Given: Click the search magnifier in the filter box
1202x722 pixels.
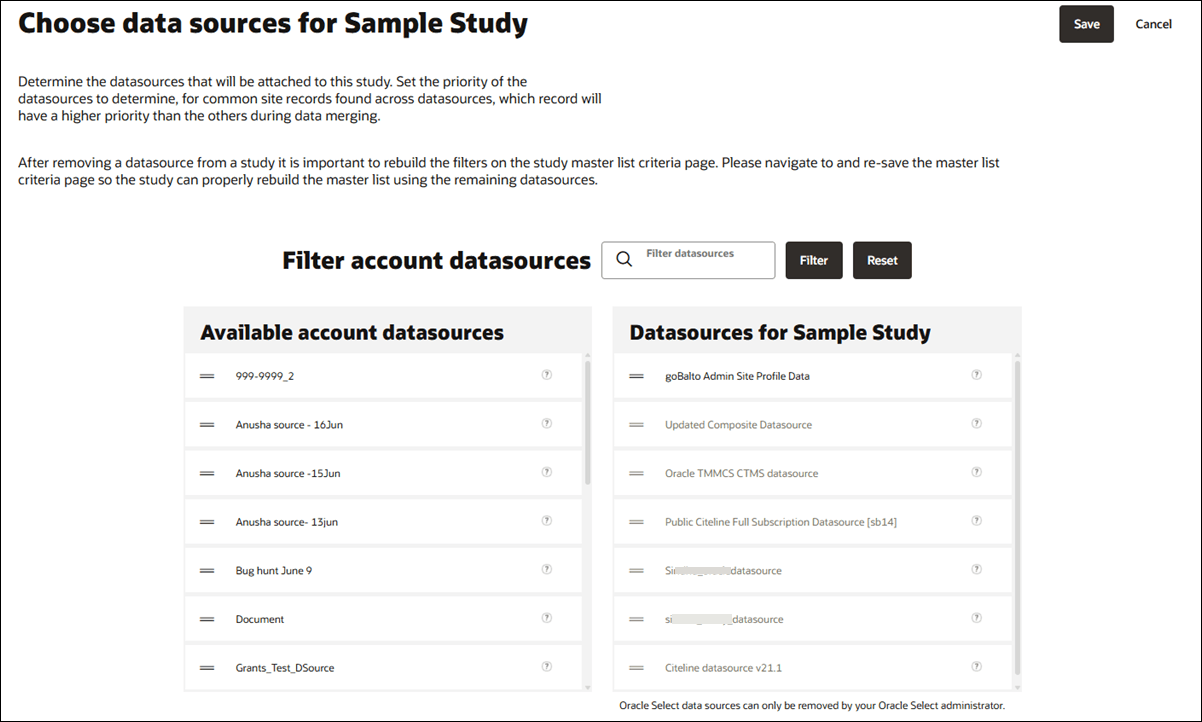Looking at the screenshot, I should (624, 260).
